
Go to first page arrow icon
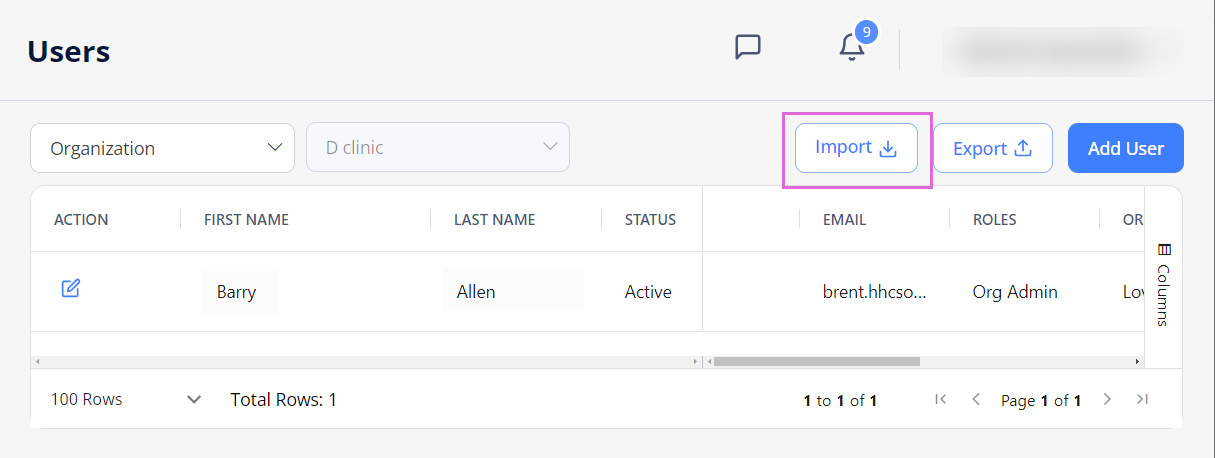pos(940,399)
